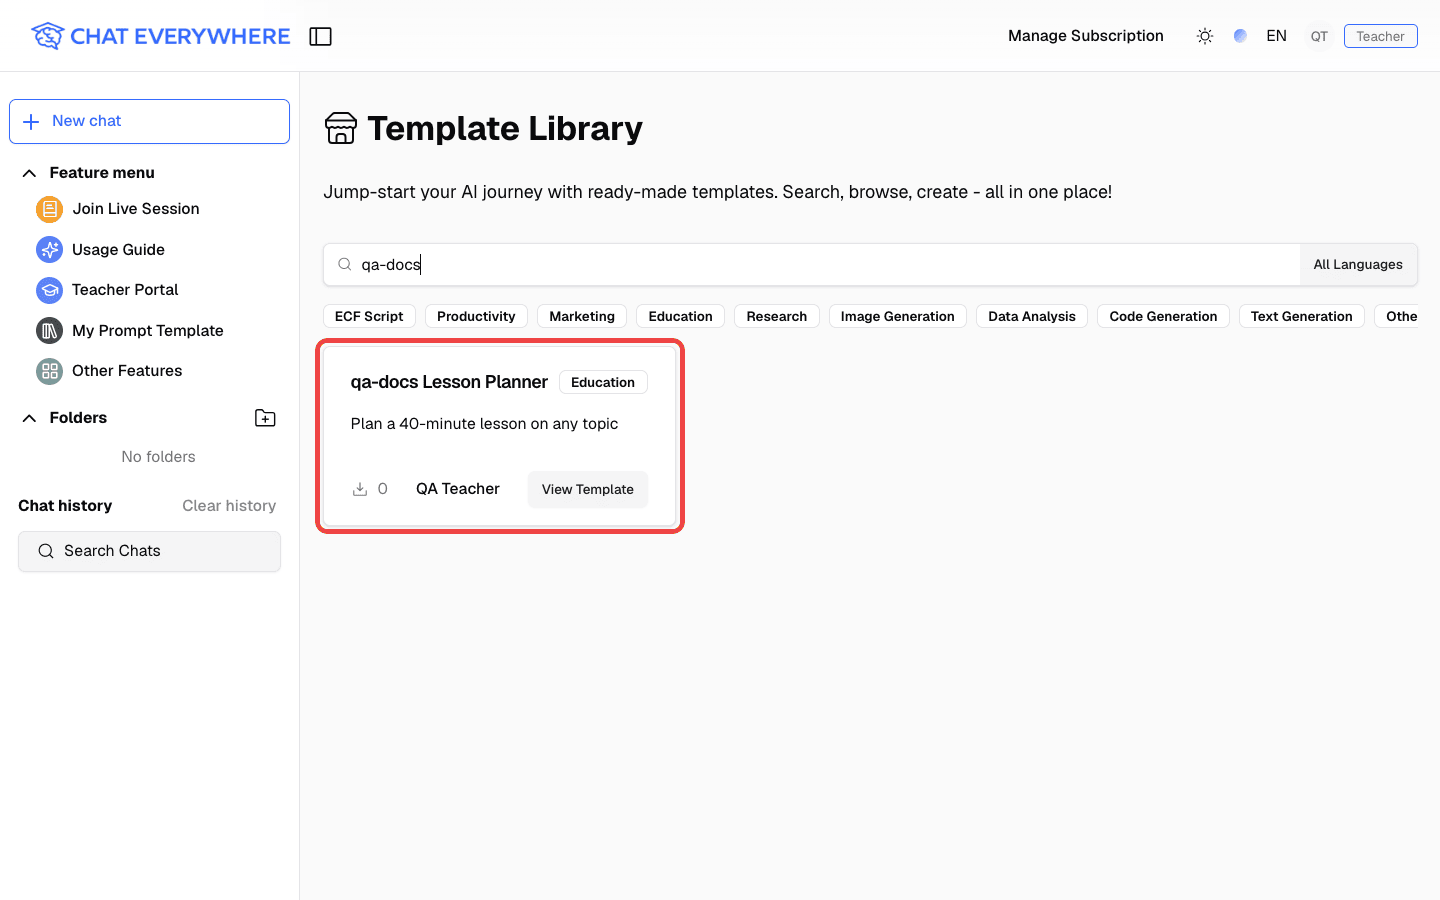Open the EN language selector
The width and height of the screenshot is (1440, 900).
pyautogui.click(x=1276, y=36)
